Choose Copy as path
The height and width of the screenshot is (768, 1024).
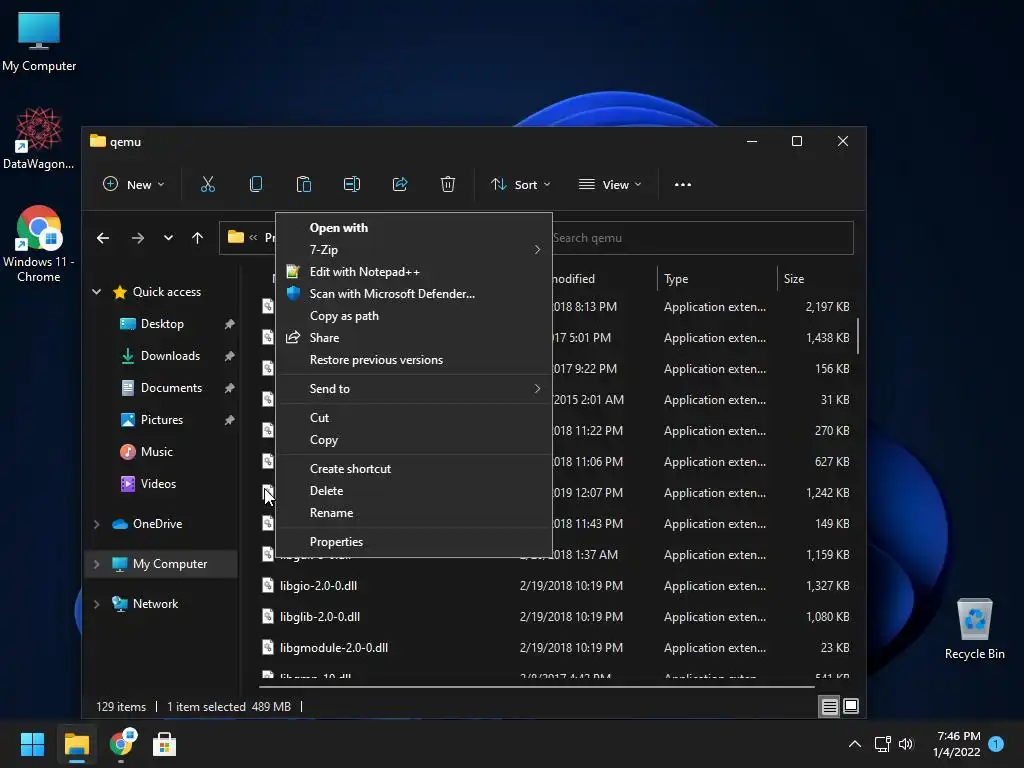(414, 316)
